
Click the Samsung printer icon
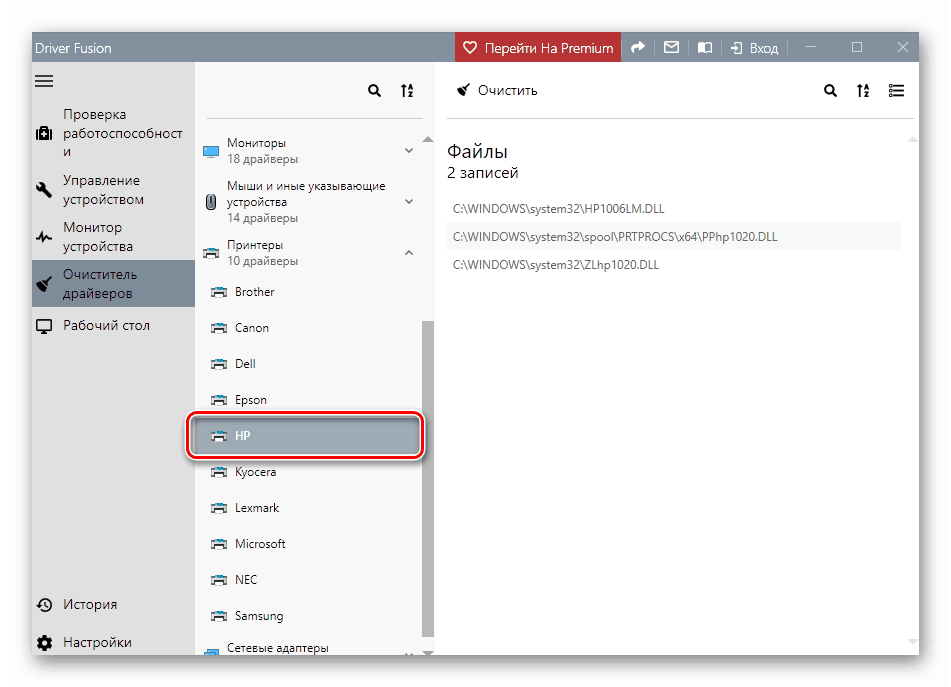[219, 616]
